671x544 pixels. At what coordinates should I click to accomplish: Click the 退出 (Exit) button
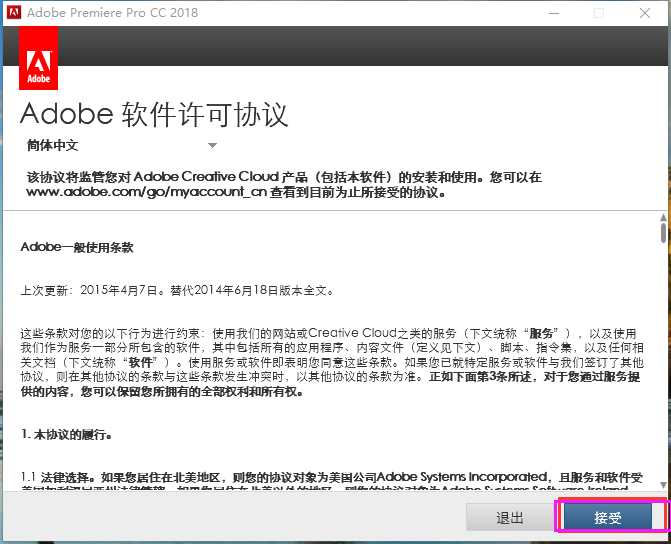click(x=510, y=517)
